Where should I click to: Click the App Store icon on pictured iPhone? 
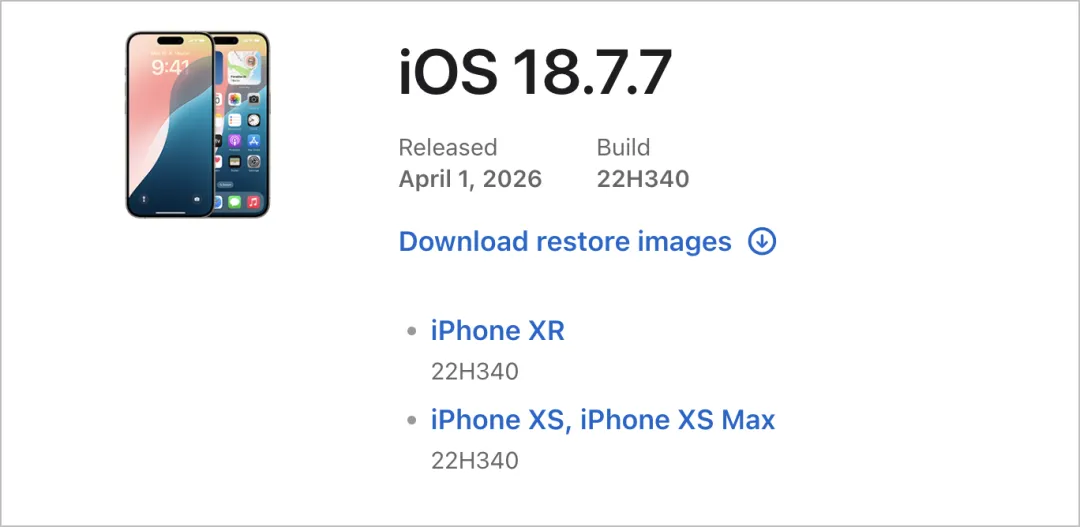pos(254,140)
